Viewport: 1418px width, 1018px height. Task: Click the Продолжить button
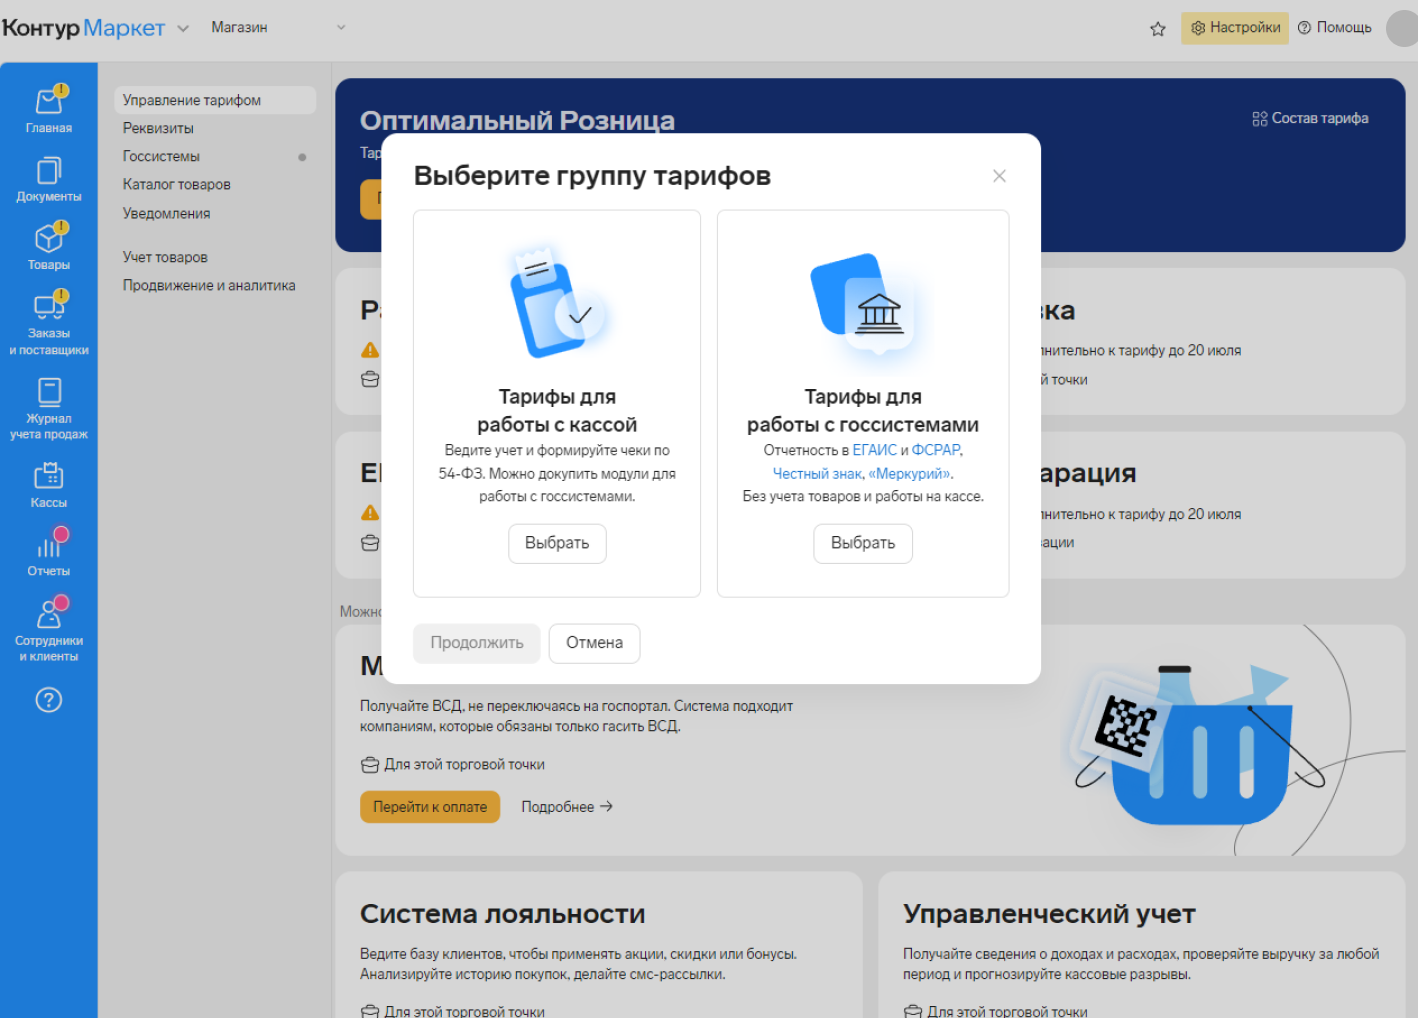pyautogui.click(x=477, y=643)
